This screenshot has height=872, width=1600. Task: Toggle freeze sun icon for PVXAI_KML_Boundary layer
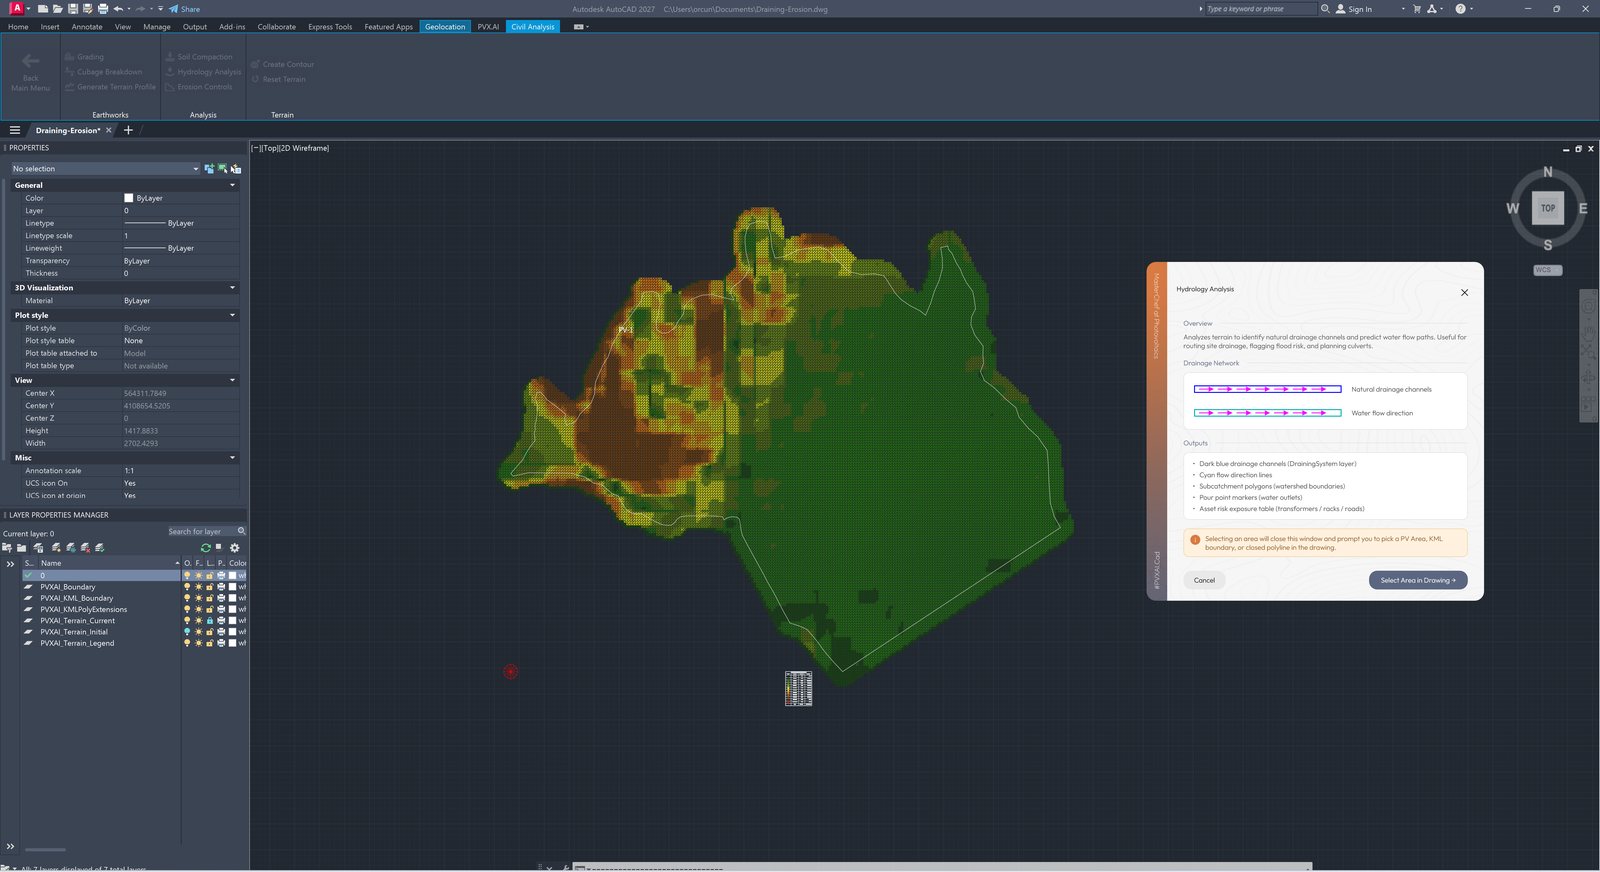[198, 598]
